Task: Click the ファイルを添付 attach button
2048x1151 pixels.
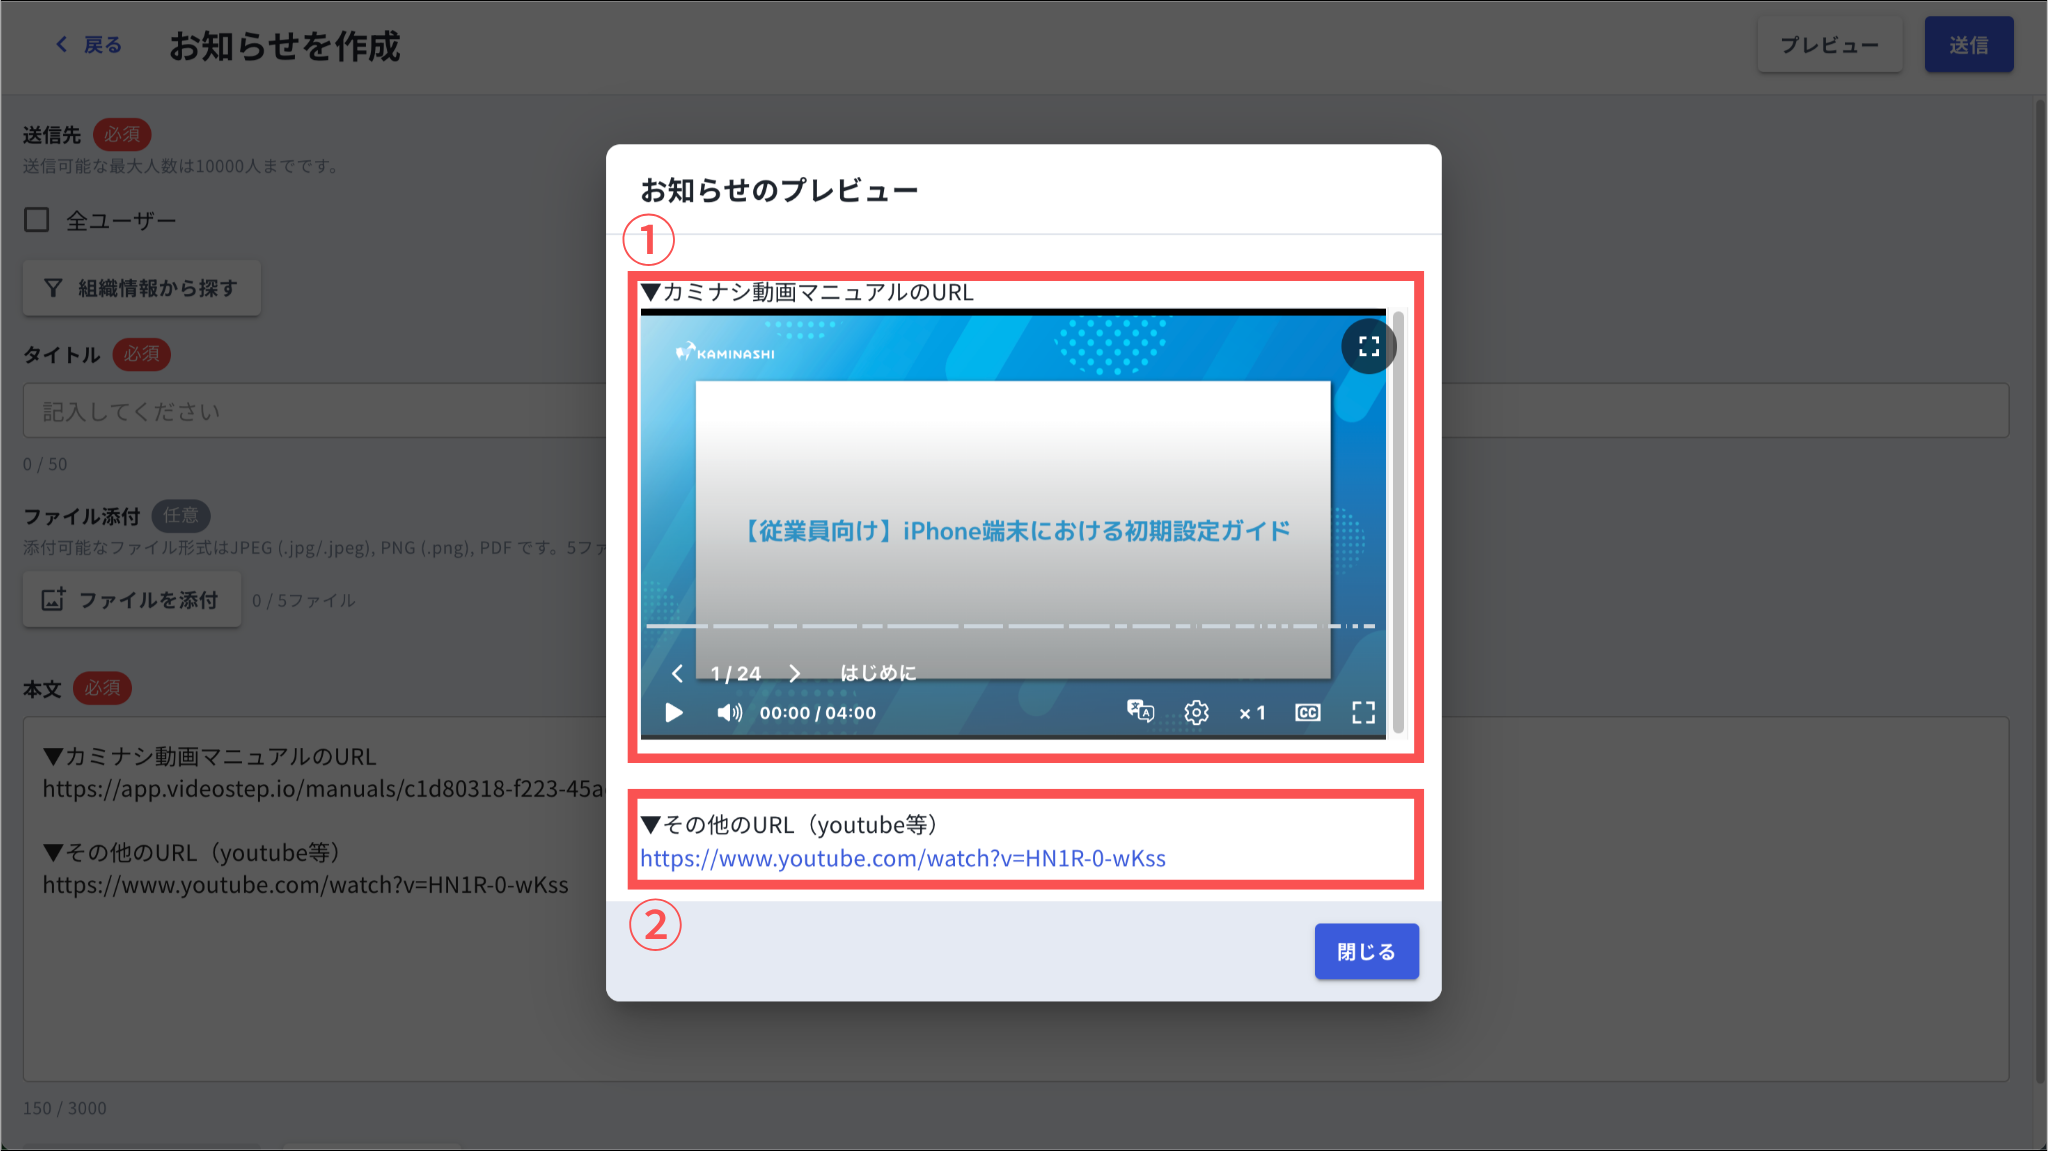Action: coord(132,600)
